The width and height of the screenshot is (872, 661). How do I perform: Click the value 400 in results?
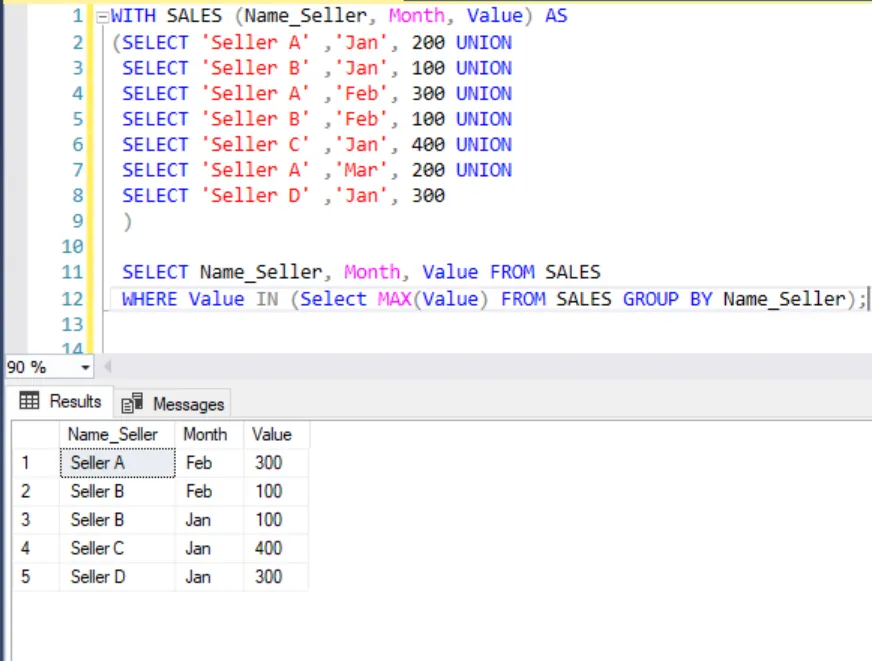pyautogui.click(x=276, y=548)
